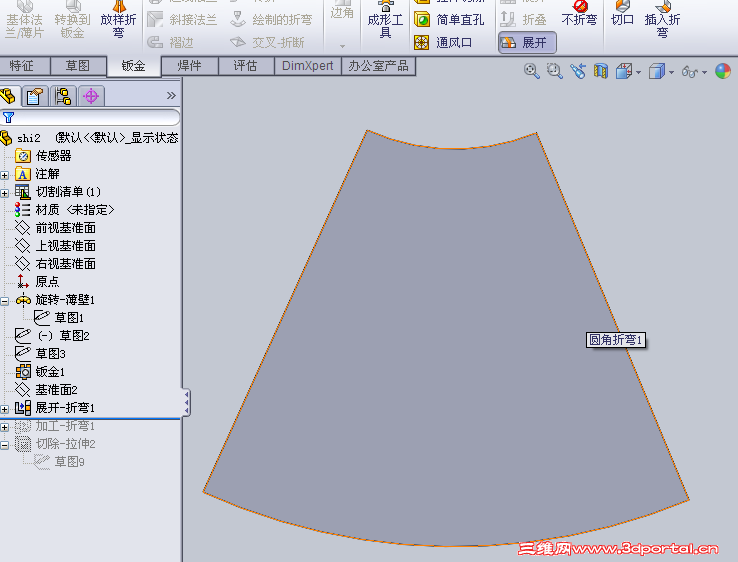The image size is (738, 562).
Task: Click the Lofted Bend (放样折弯) tool
Action: click(x=118, y=20)
